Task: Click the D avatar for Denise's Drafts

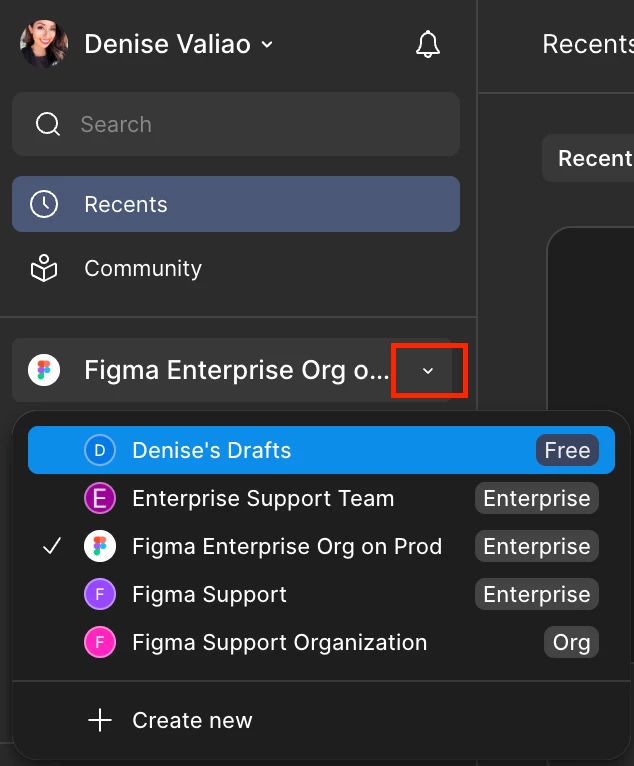Action: pyautogui.click(x=100, y=450)
